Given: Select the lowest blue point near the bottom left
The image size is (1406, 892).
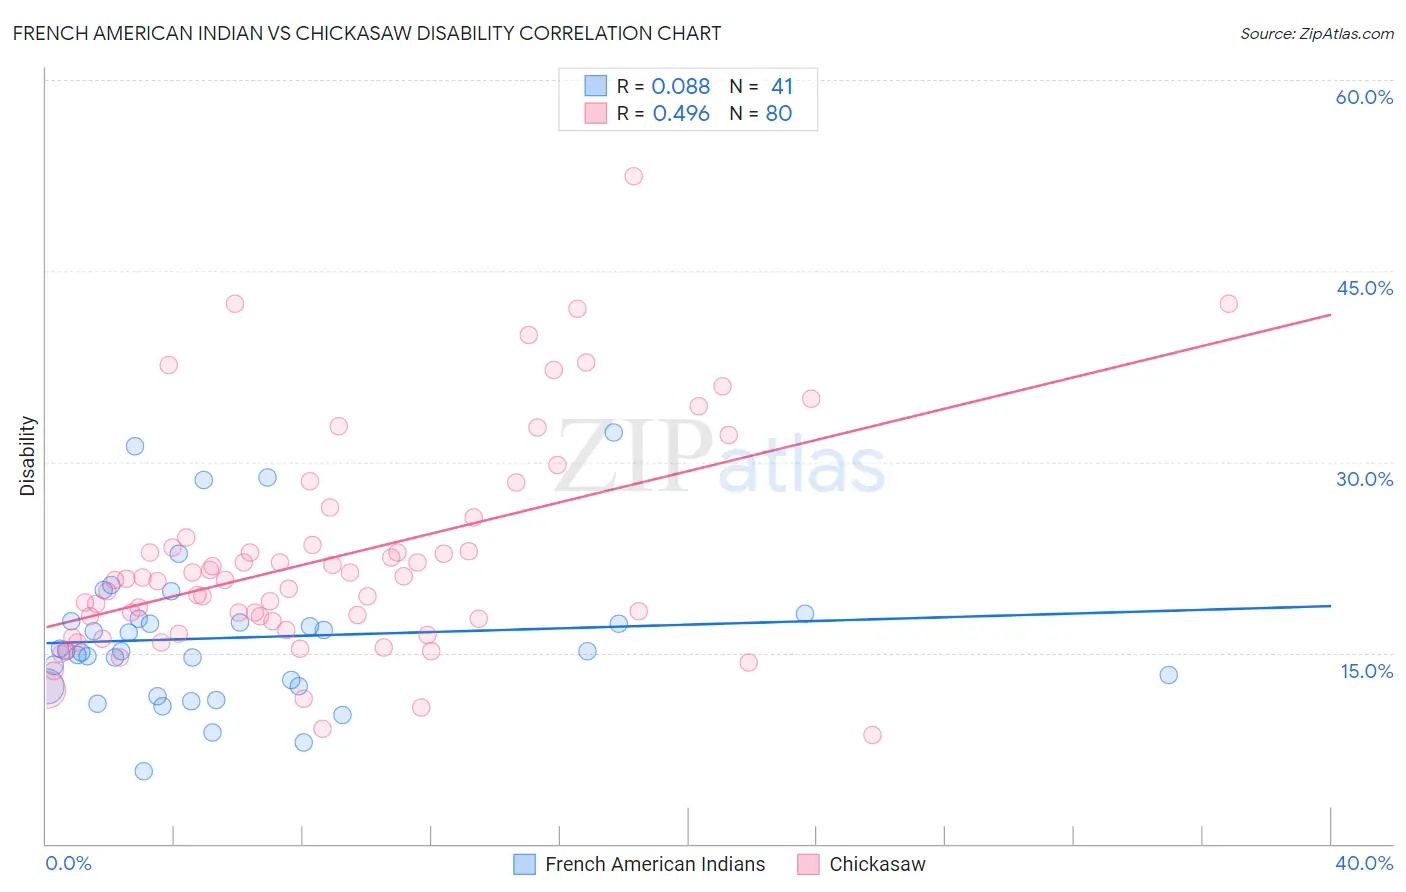Looking at the screenshot, I should [x=143, y=771].
